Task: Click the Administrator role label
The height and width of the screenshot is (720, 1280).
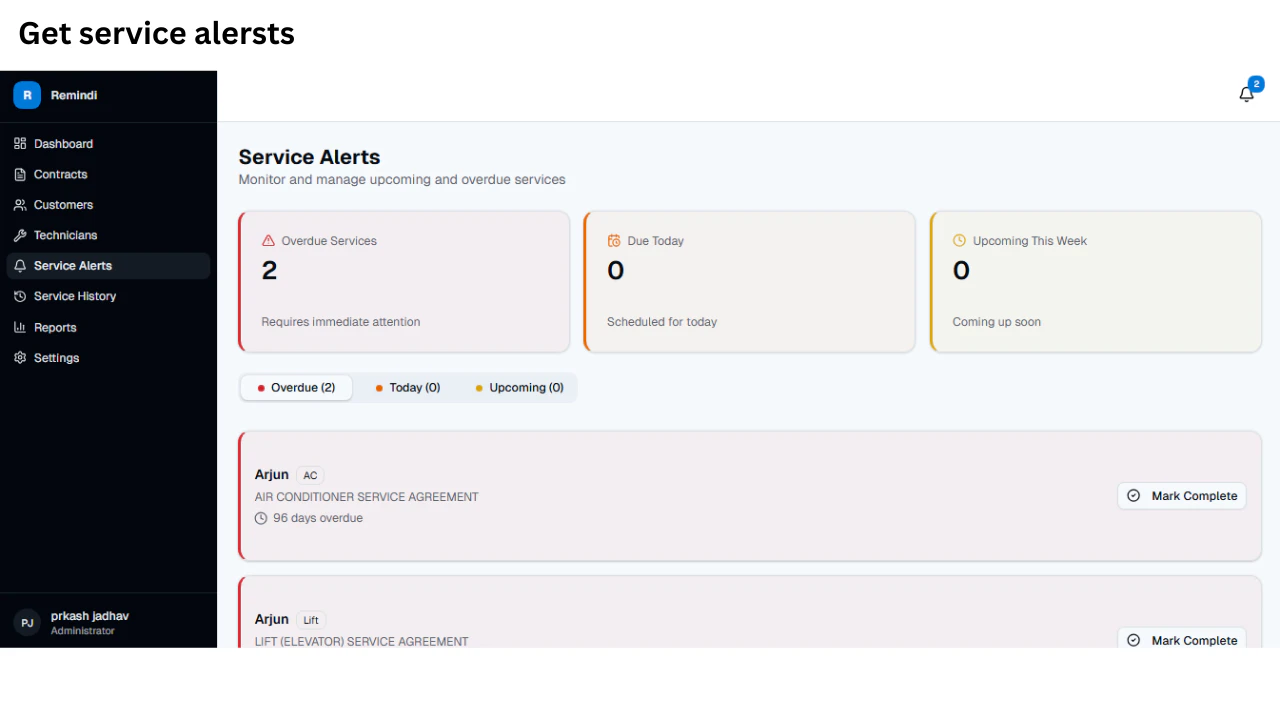Action: [x=83, y=631]
